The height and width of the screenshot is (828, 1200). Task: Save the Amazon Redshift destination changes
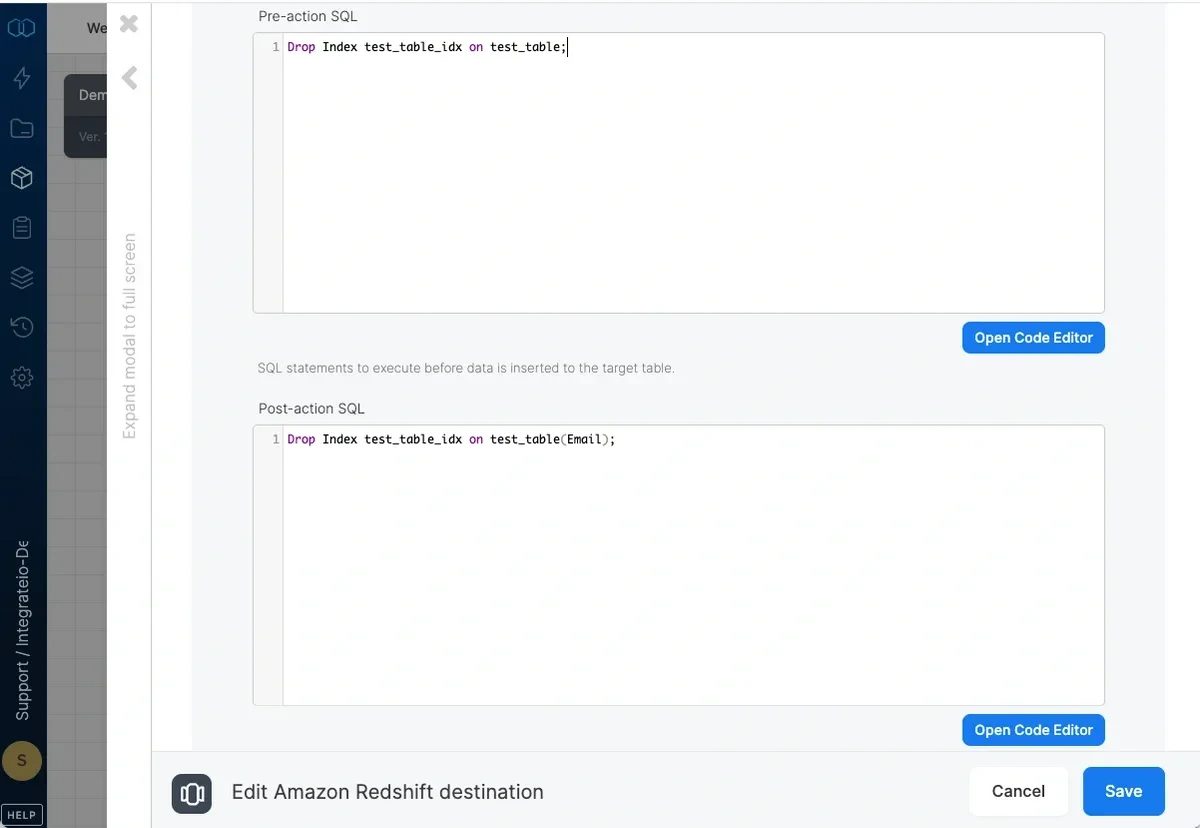(x=1123, y=791)
